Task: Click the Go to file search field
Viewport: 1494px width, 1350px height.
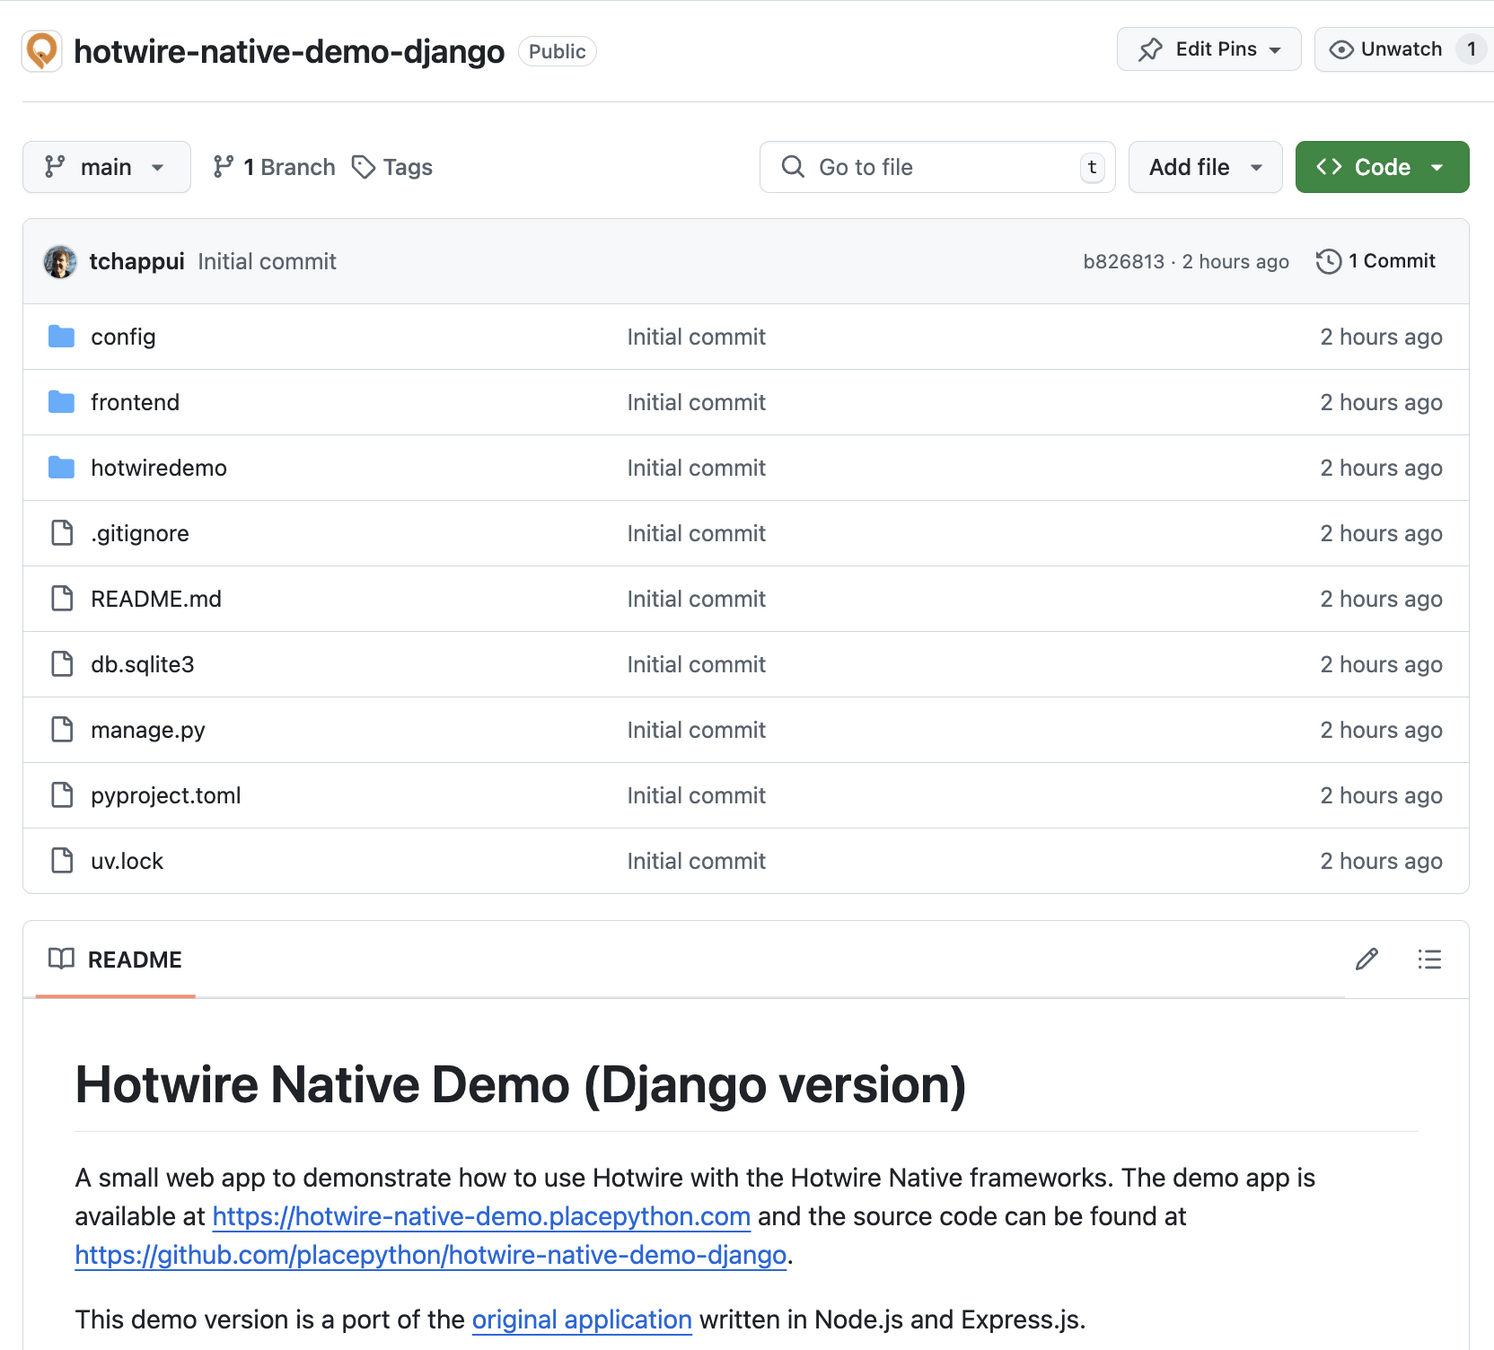Action: coord(937,167)
